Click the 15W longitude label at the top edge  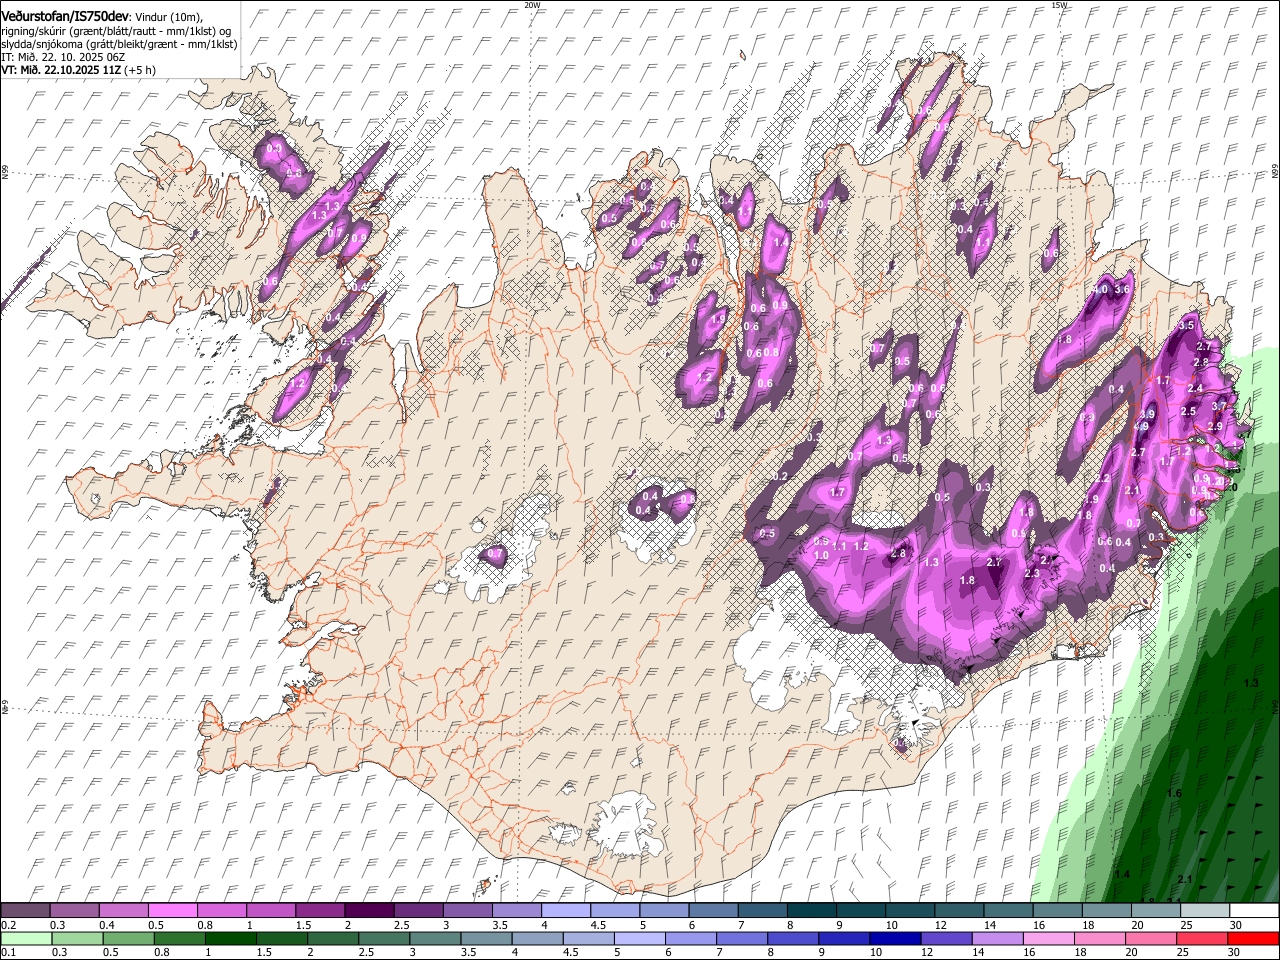tap(1059, 5)
